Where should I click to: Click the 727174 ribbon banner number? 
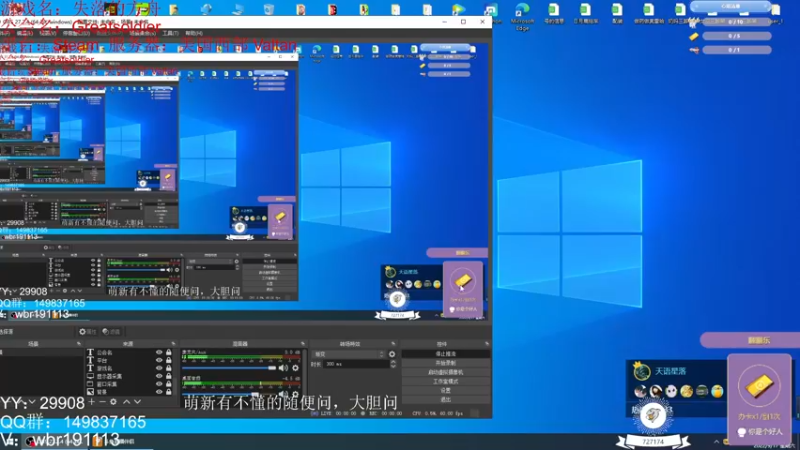click(x=653, y=441)
